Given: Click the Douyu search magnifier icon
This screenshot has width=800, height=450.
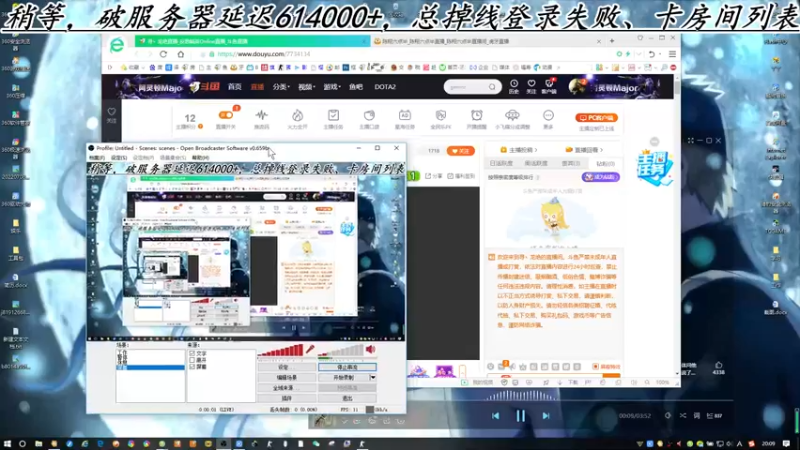Looking at the screenshot, I should click(x=492, y=87).
